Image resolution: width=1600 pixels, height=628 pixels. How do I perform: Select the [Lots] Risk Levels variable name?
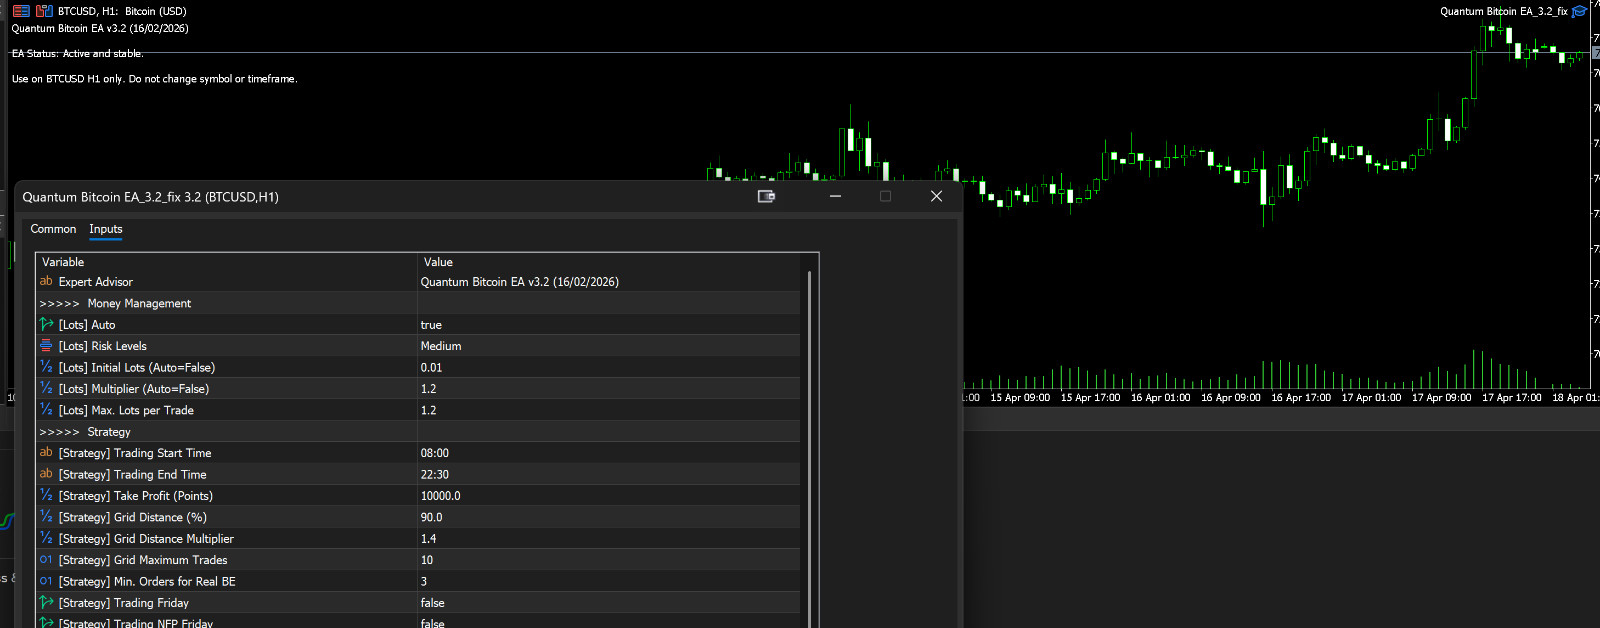click(x=103, y=345)
